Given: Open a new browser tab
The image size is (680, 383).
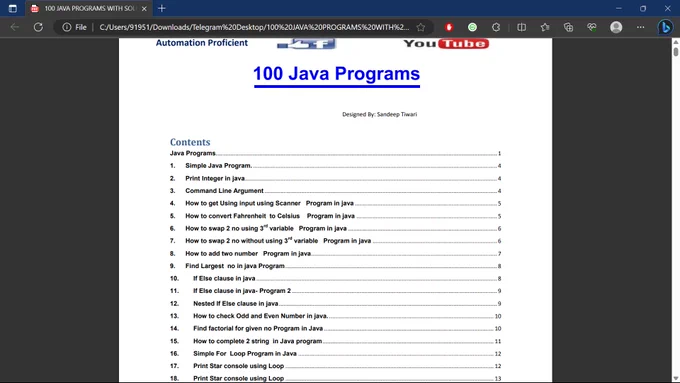Looking at the screenshot, I should coord(162,8).
